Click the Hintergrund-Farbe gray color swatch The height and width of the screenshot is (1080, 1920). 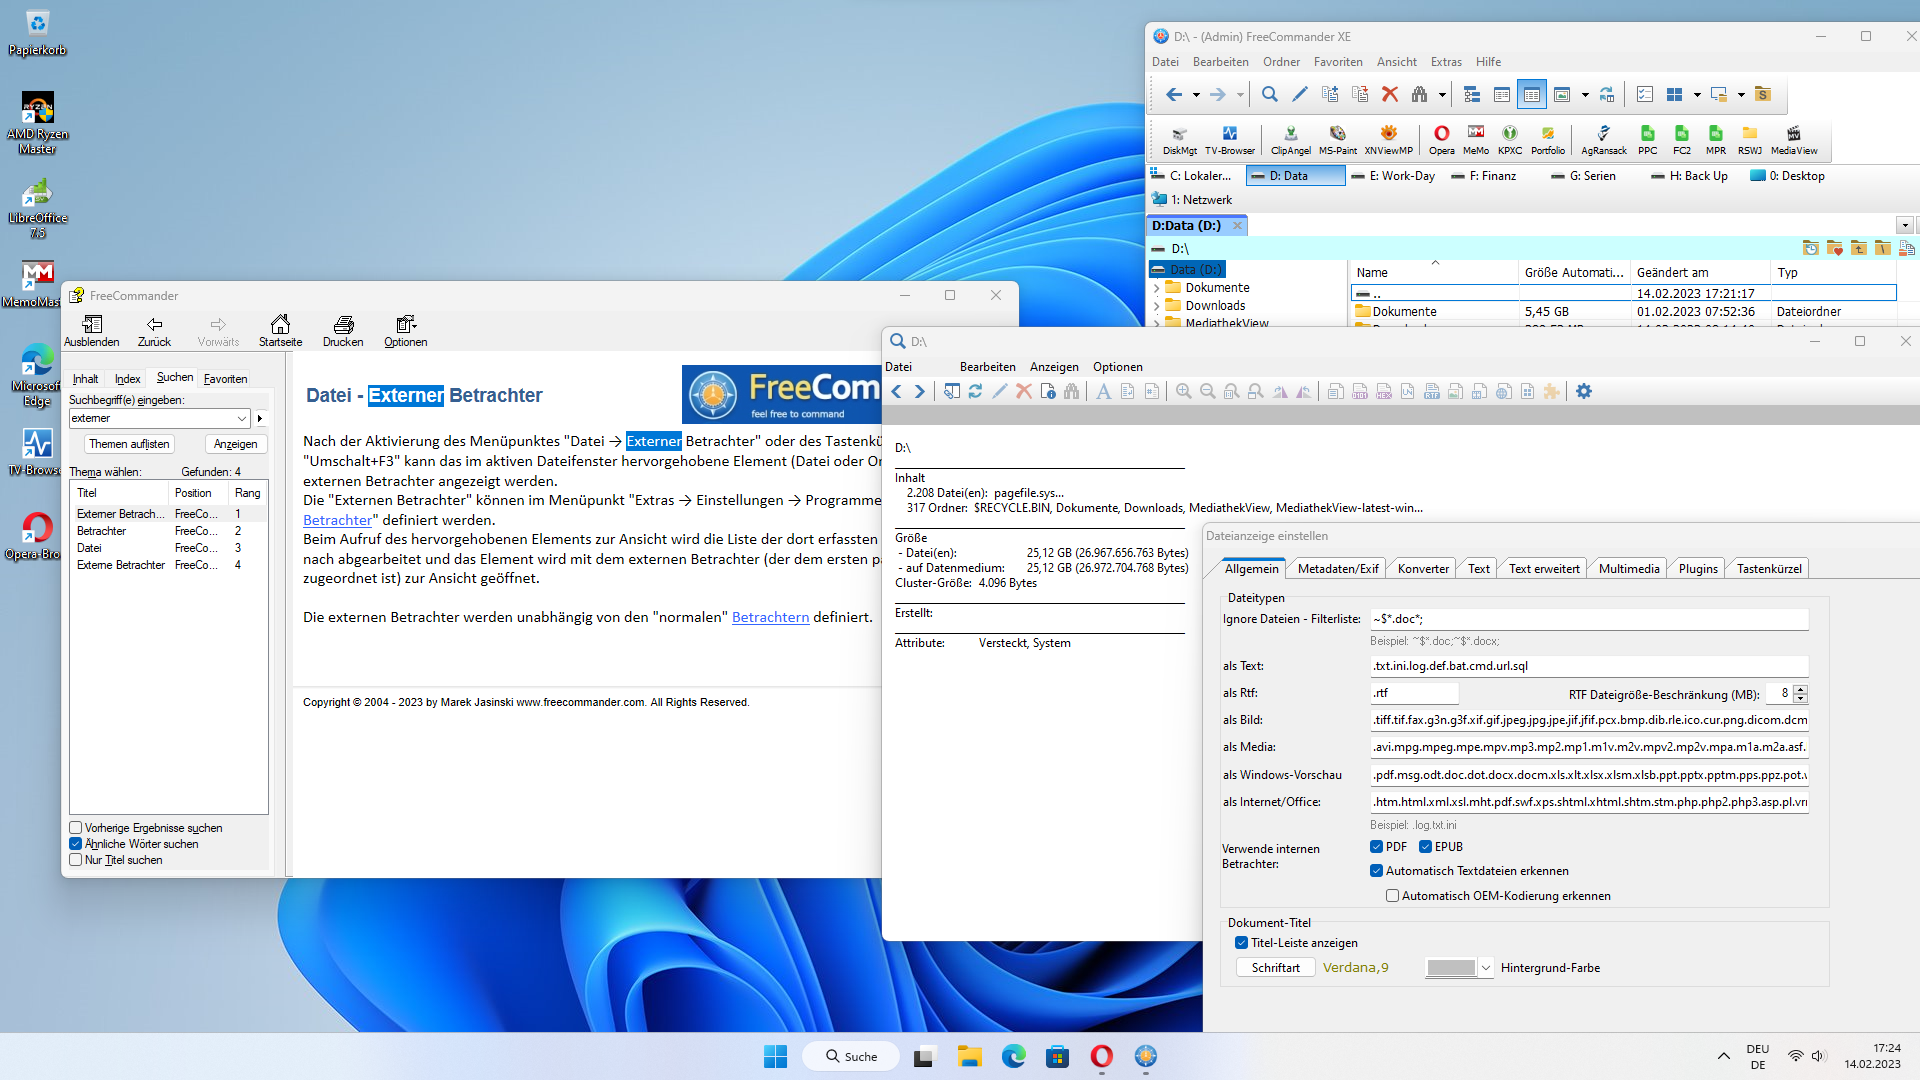1451,968
